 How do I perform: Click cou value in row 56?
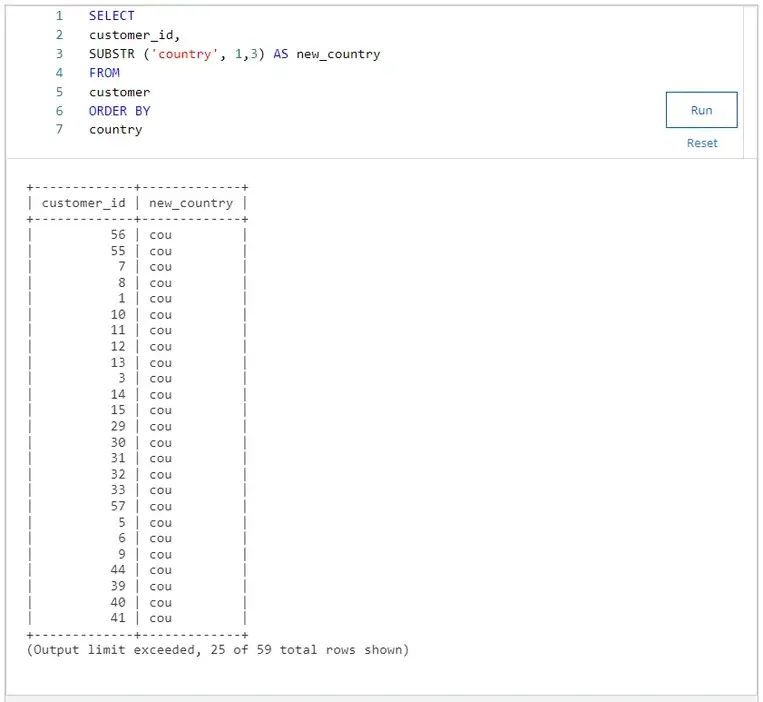click(x=161, y=235)
